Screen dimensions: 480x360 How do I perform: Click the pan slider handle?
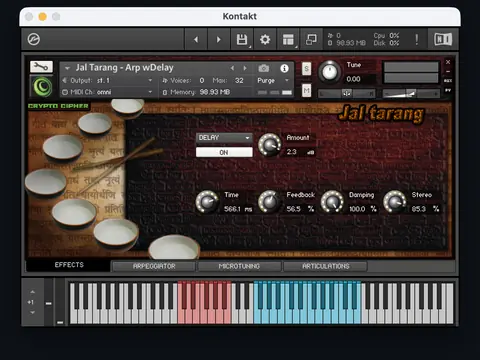coord(347,94)
